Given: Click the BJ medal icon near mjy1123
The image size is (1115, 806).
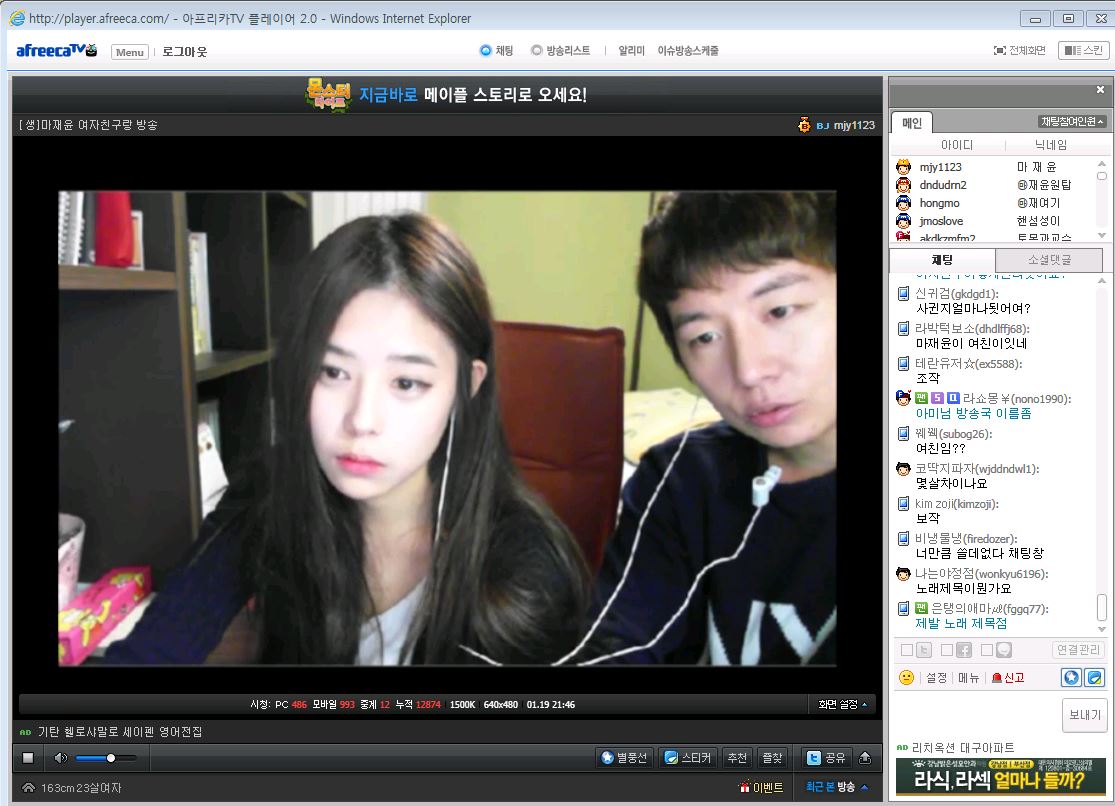Looking at the screenshot, I should click(x=804, y=125).
